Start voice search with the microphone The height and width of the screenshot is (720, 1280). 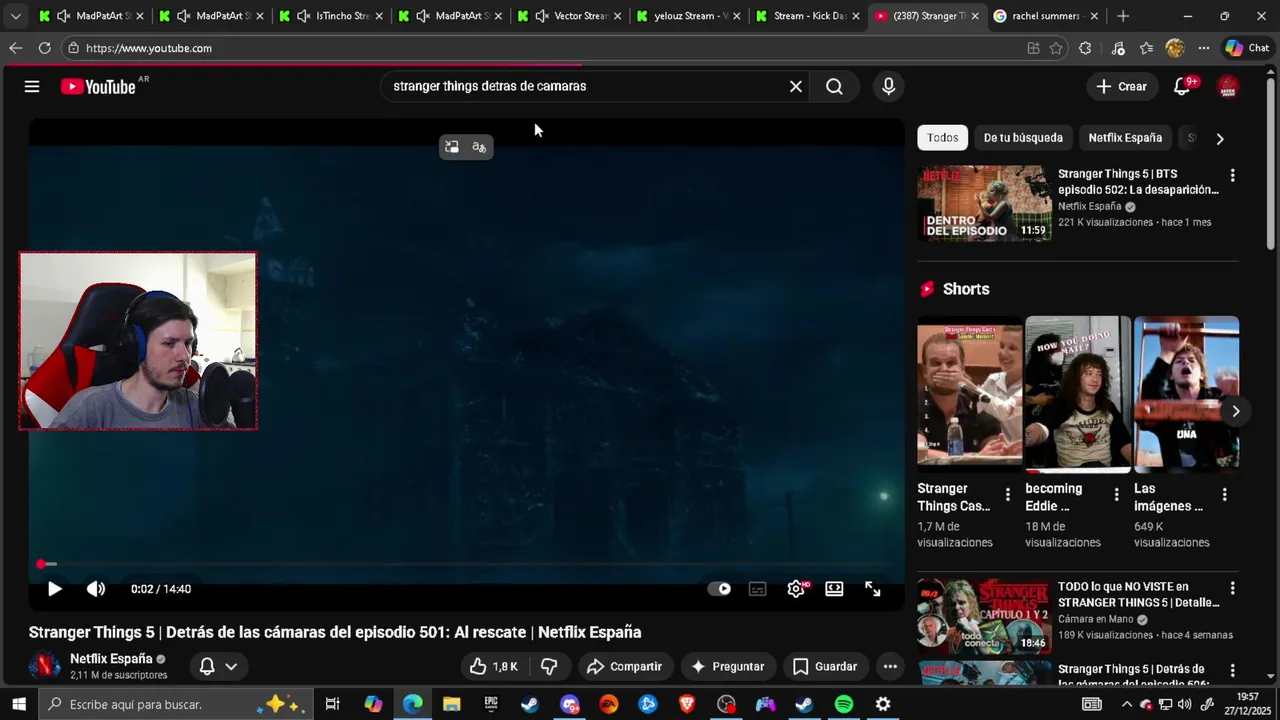pos(888,87)
